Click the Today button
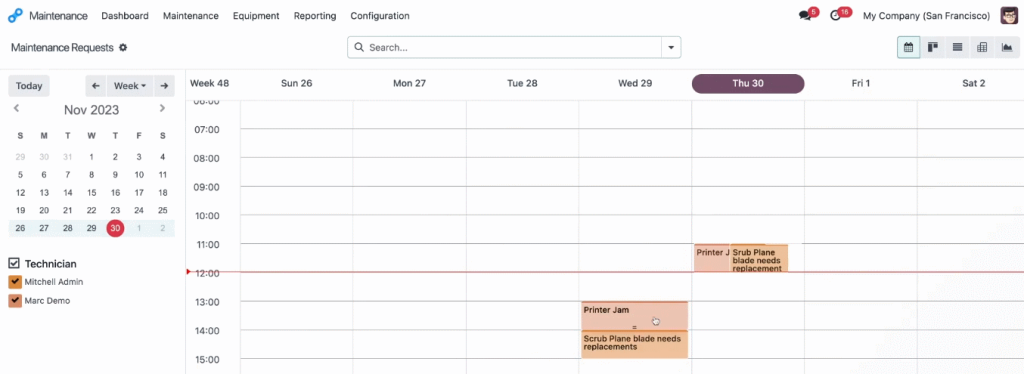This screenshot has height=374, width=1024. pyautogui.click(x=29, y=86)
